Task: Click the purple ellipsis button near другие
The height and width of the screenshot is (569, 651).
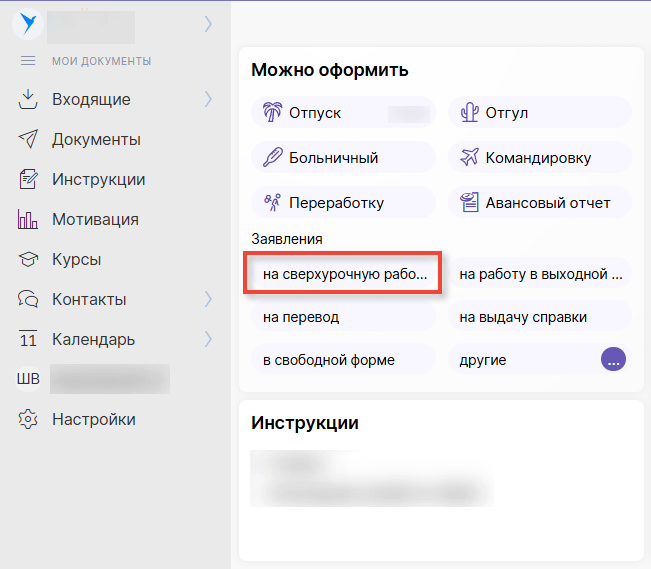Action: 613,360
